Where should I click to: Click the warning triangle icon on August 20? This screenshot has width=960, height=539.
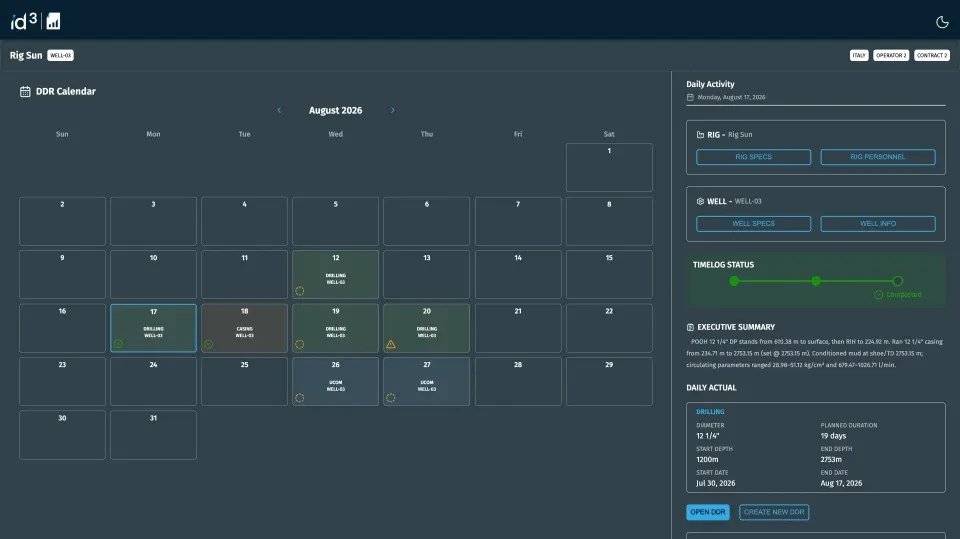pyautogui.click(x=391, y=344)
